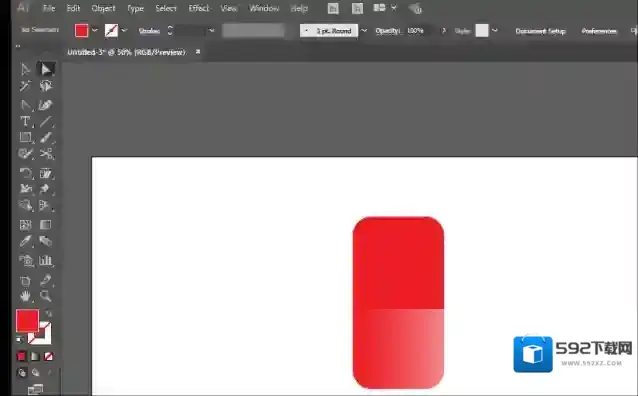The image size is (638, 396).
Task: Select the Lasso tool
Action: click(x=46, y=86)
